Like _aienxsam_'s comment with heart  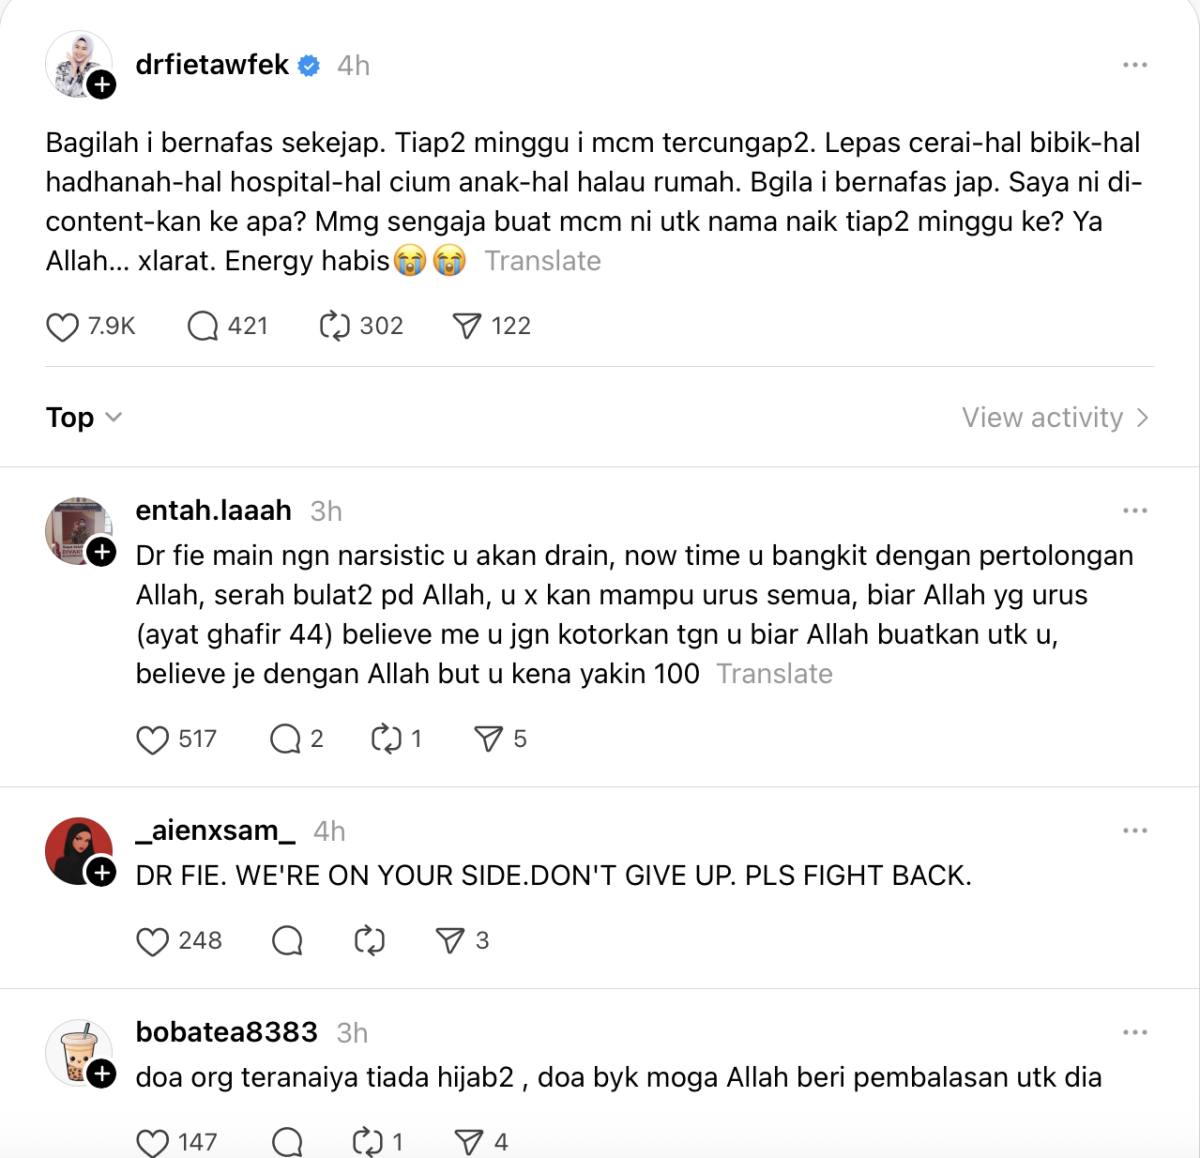(152, 942)
